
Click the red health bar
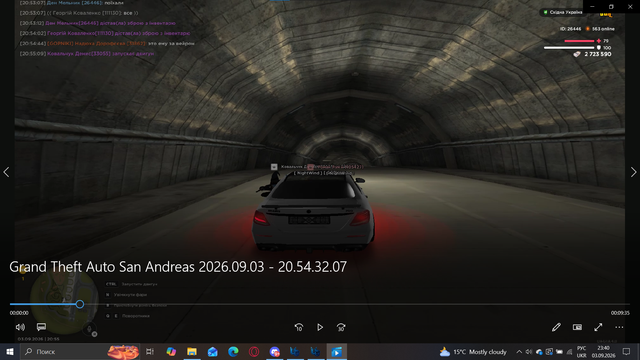[x=579, y=41]
